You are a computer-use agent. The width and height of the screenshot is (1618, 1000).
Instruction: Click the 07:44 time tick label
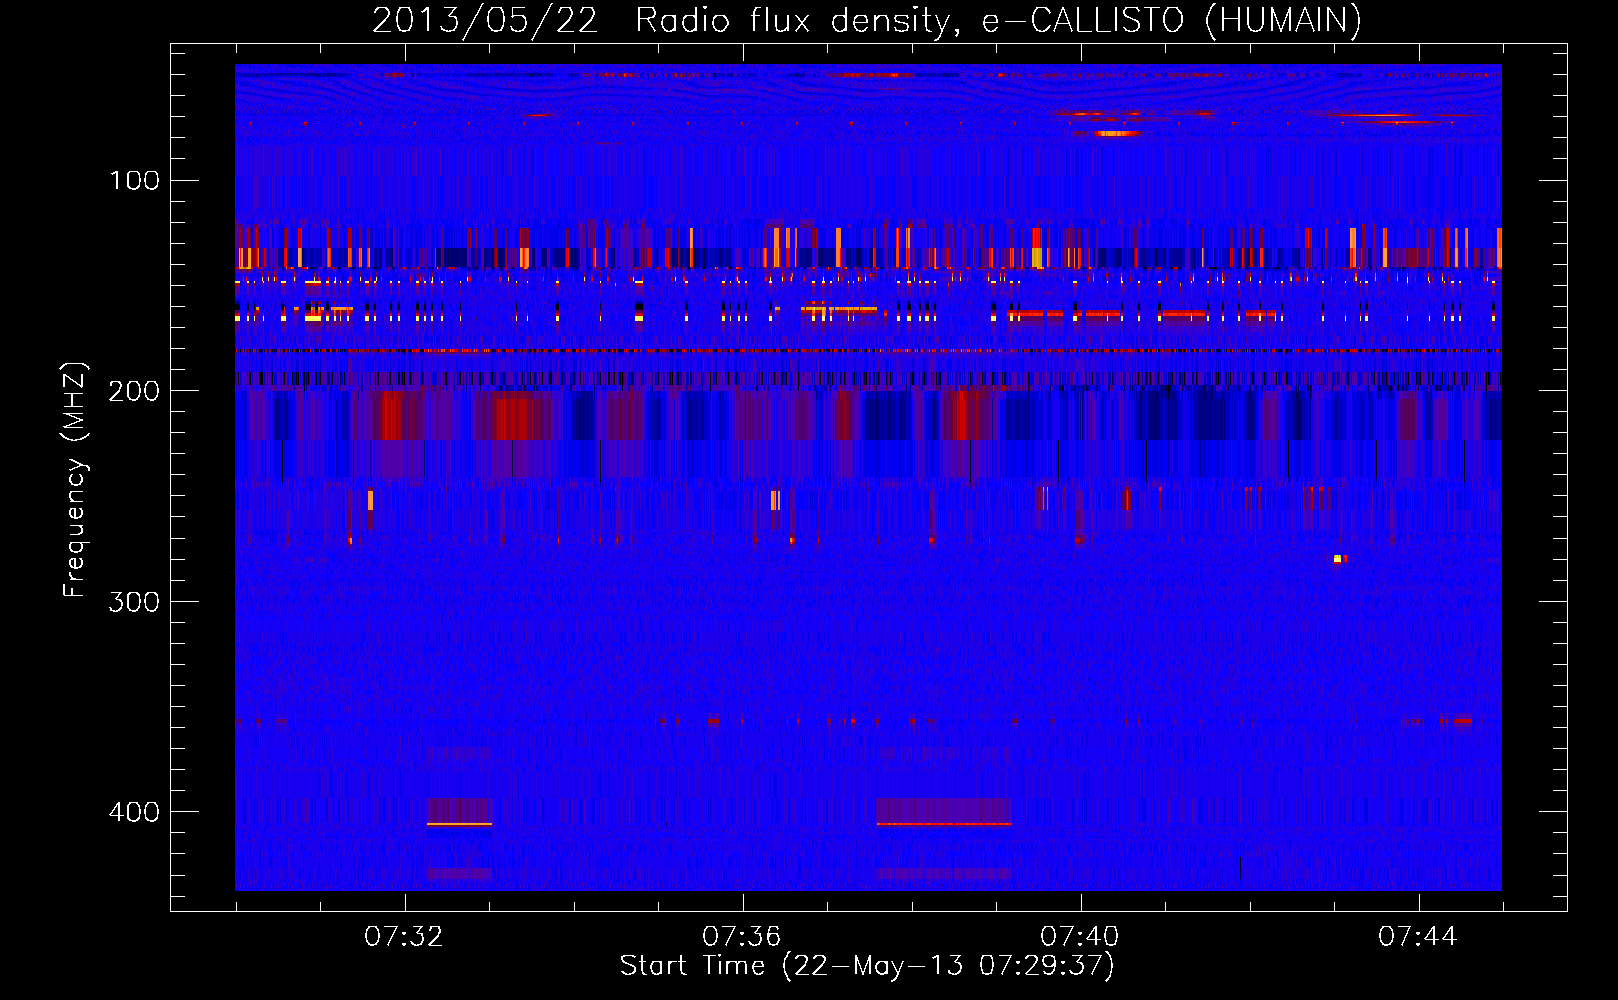1418,936
